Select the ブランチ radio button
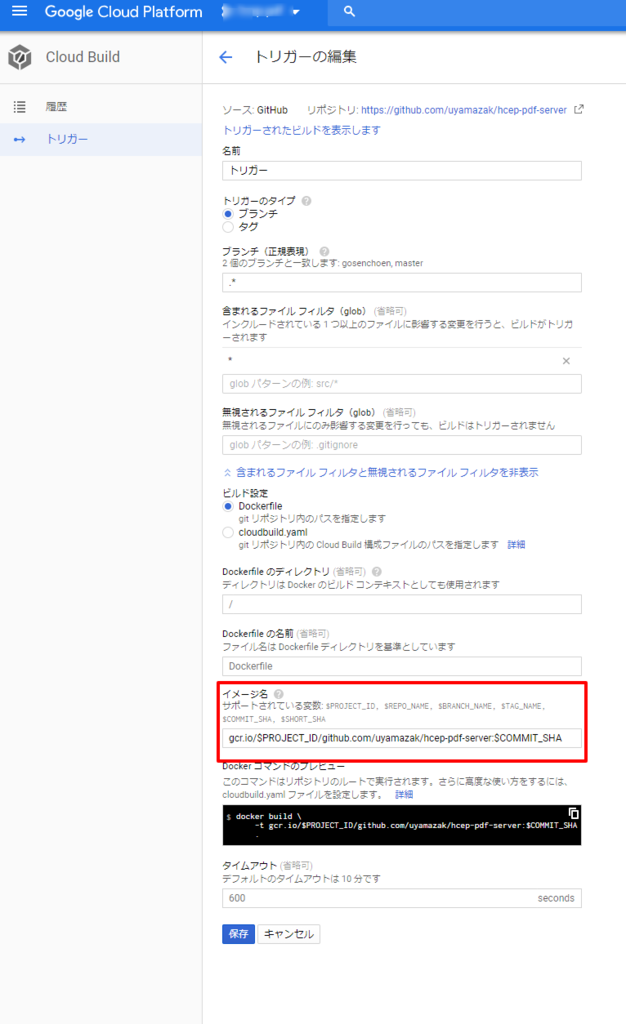 [228, 214]
